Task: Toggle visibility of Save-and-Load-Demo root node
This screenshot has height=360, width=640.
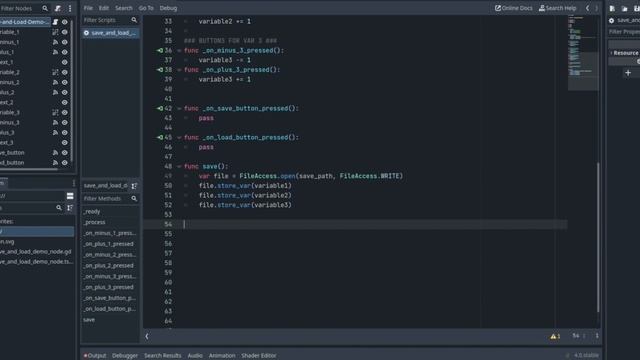Action: tap(64, 22)
